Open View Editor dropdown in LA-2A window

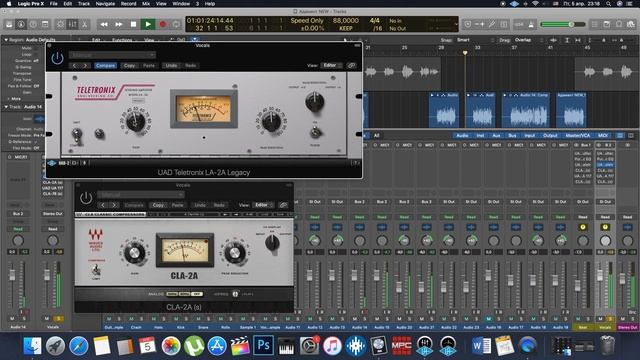(x=331, y=65)
